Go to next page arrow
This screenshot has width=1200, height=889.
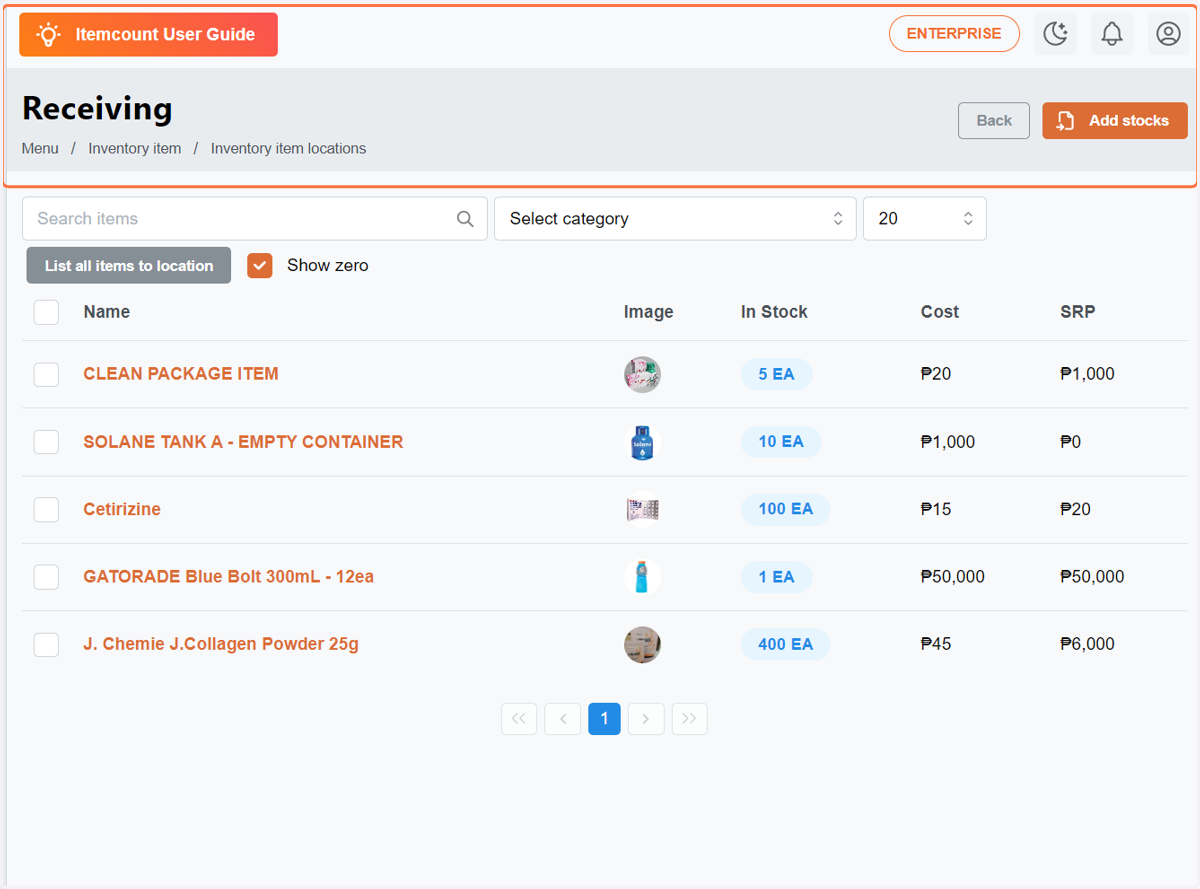(x=646, y=719)
